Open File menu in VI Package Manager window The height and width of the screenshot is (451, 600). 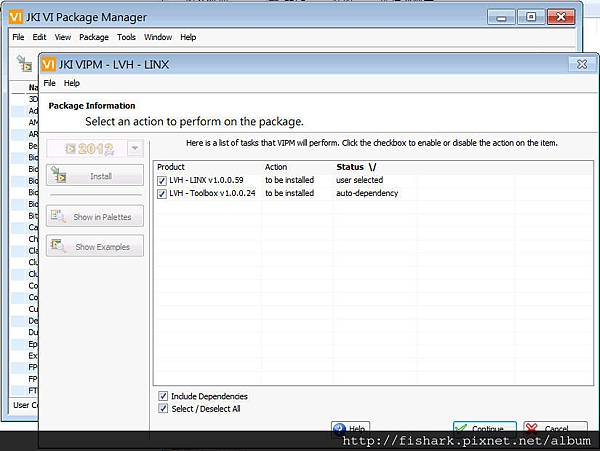(18, 37)
